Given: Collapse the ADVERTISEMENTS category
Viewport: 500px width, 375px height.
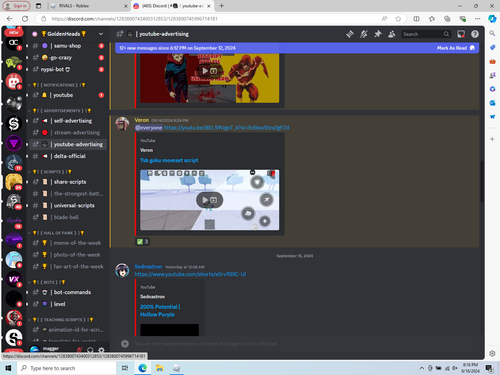Looking at the screenshot, I should pos(60,111).
